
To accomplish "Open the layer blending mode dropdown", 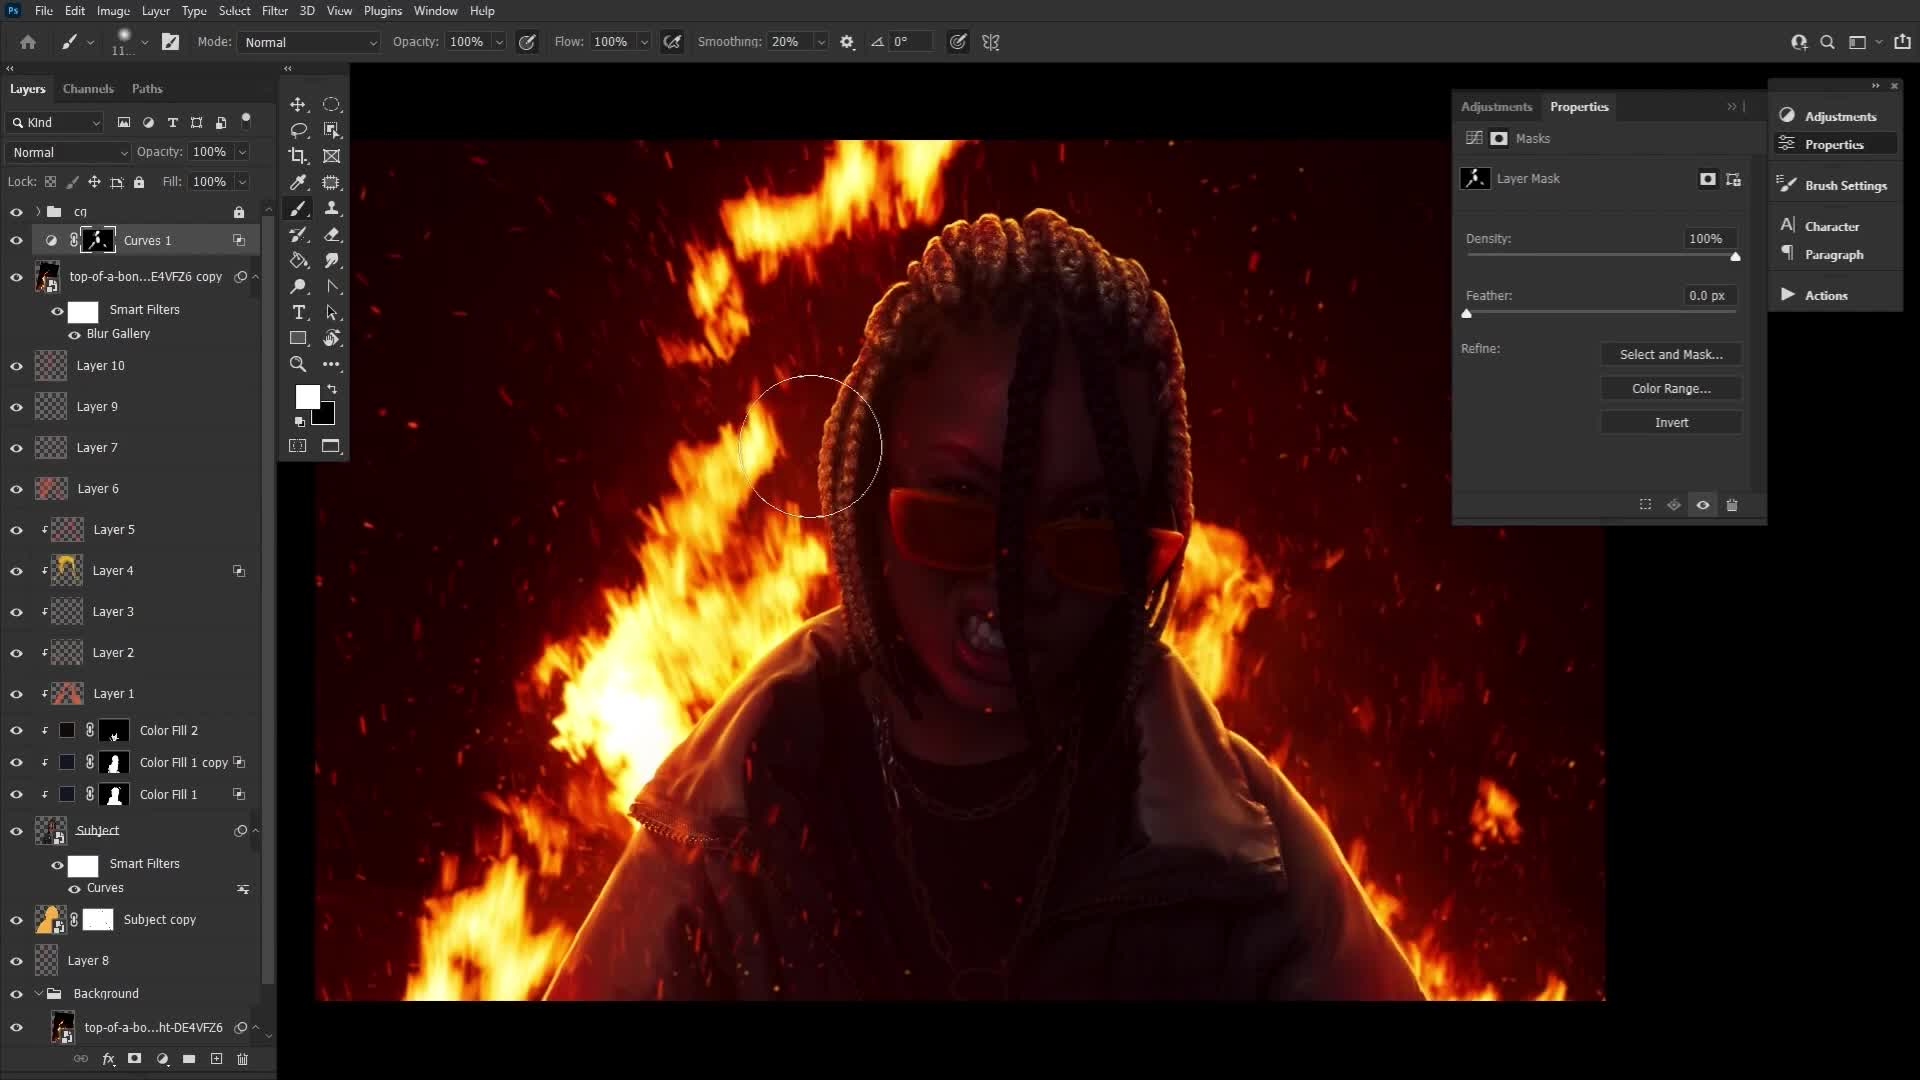I will [x=66, y=152].
